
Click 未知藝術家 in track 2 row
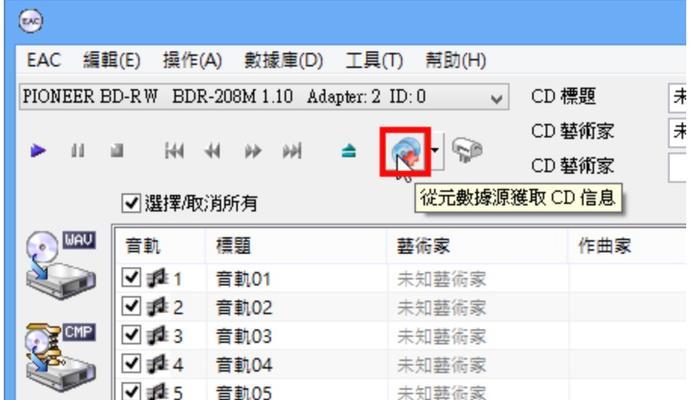click(441, 308)
